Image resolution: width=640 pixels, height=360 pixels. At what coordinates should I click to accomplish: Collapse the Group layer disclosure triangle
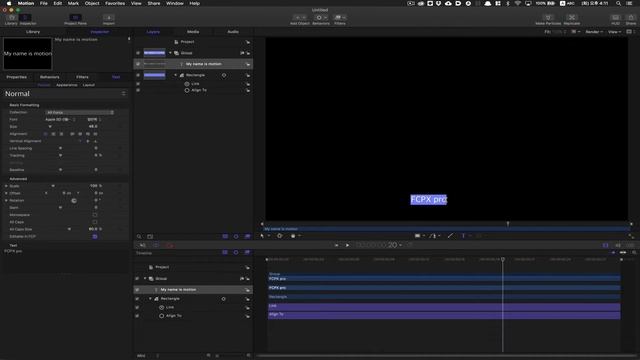[170, 53]
